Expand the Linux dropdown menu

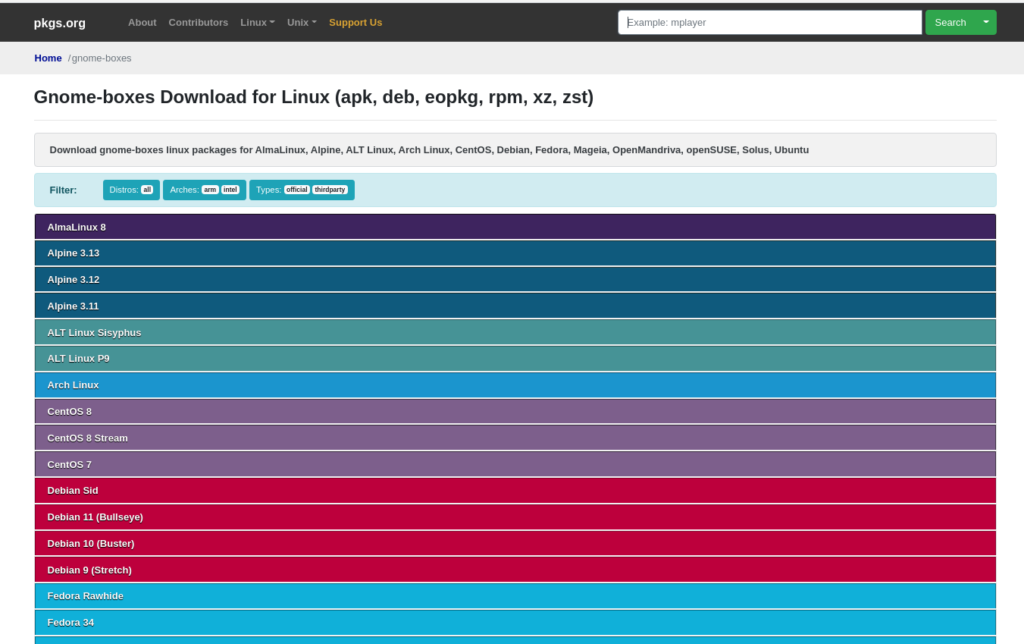pos(257,22)
